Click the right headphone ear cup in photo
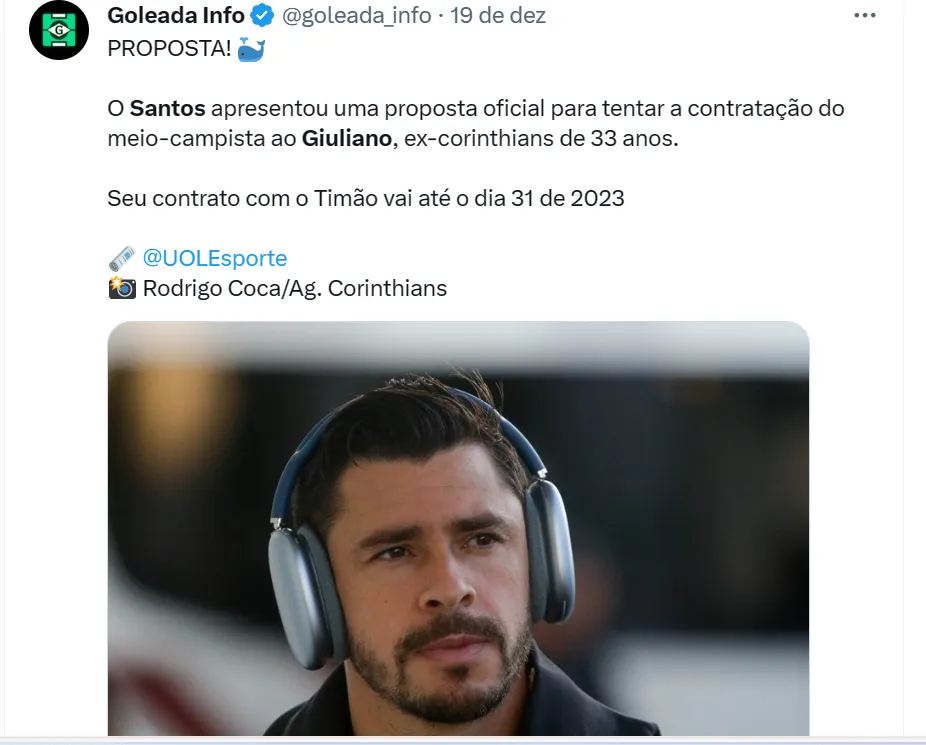This screenshot has width=926, height=745. click(x=549, y=550)
